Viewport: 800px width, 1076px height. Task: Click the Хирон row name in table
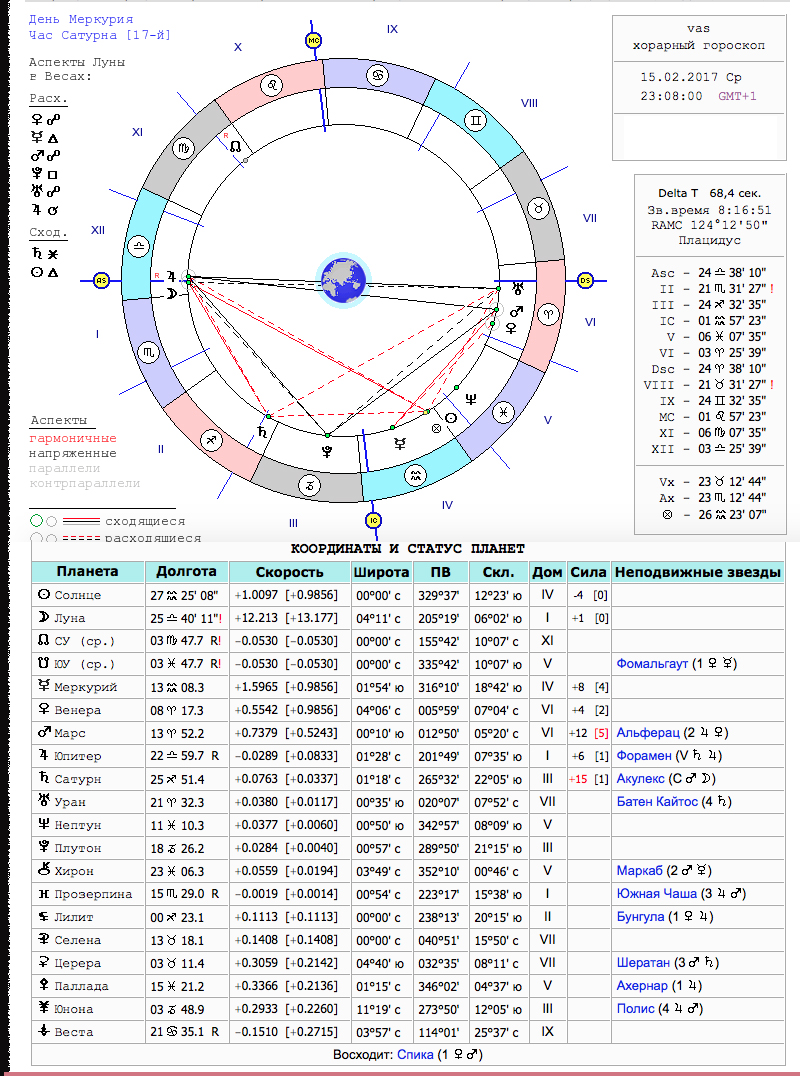[74, 872]
